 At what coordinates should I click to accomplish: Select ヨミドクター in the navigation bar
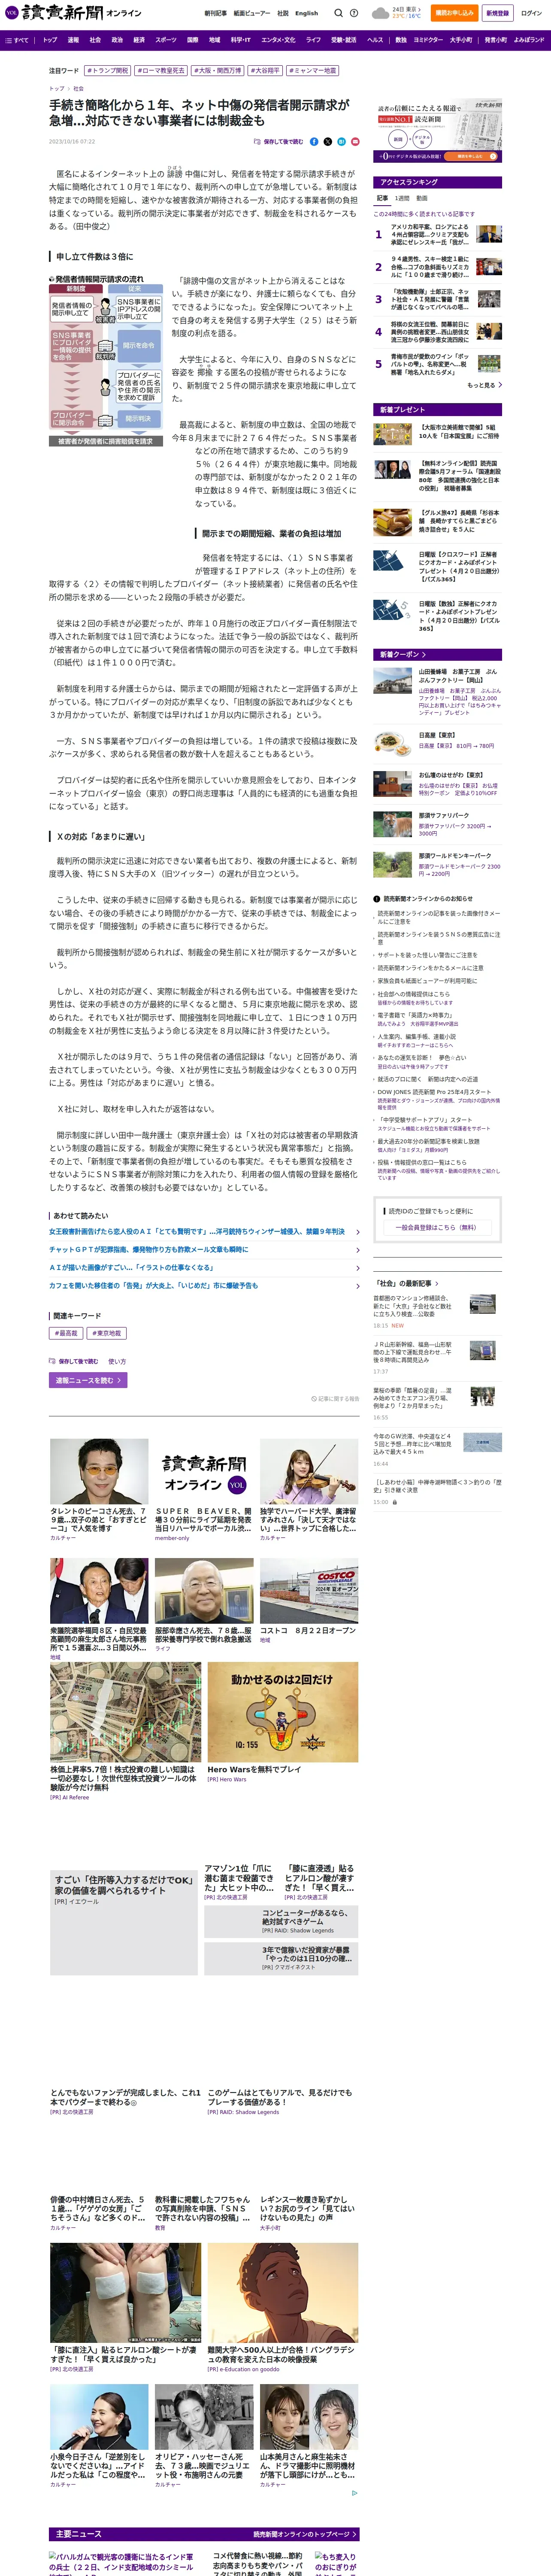(428, 40)
